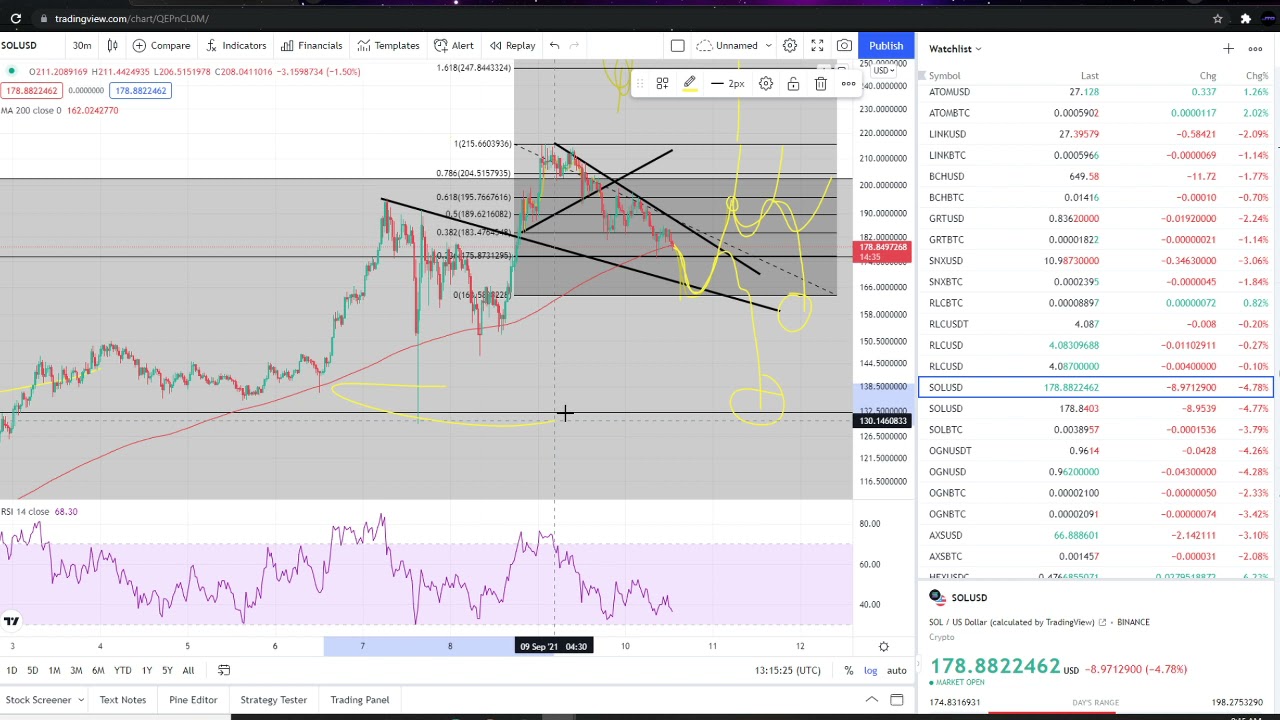Take a chart snapshot with camera icon
This screenshot has width=1280, height=720.
(844, 45)
